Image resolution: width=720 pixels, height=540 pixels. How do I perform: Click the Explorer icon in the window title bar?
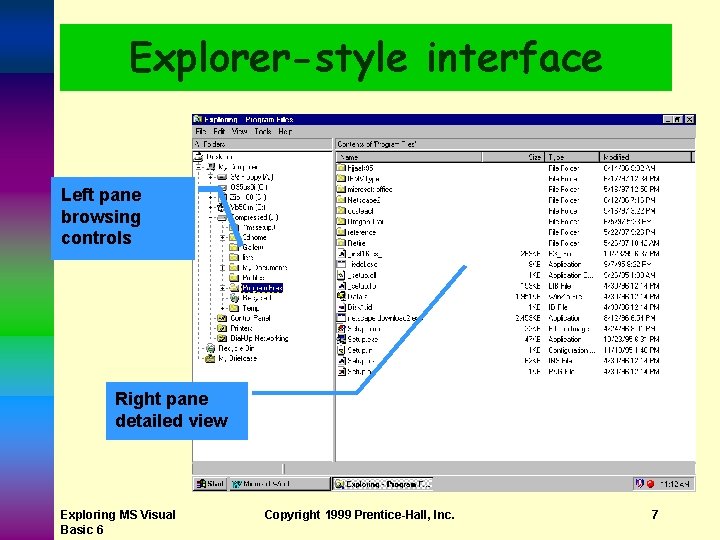(x=198, y=119)
